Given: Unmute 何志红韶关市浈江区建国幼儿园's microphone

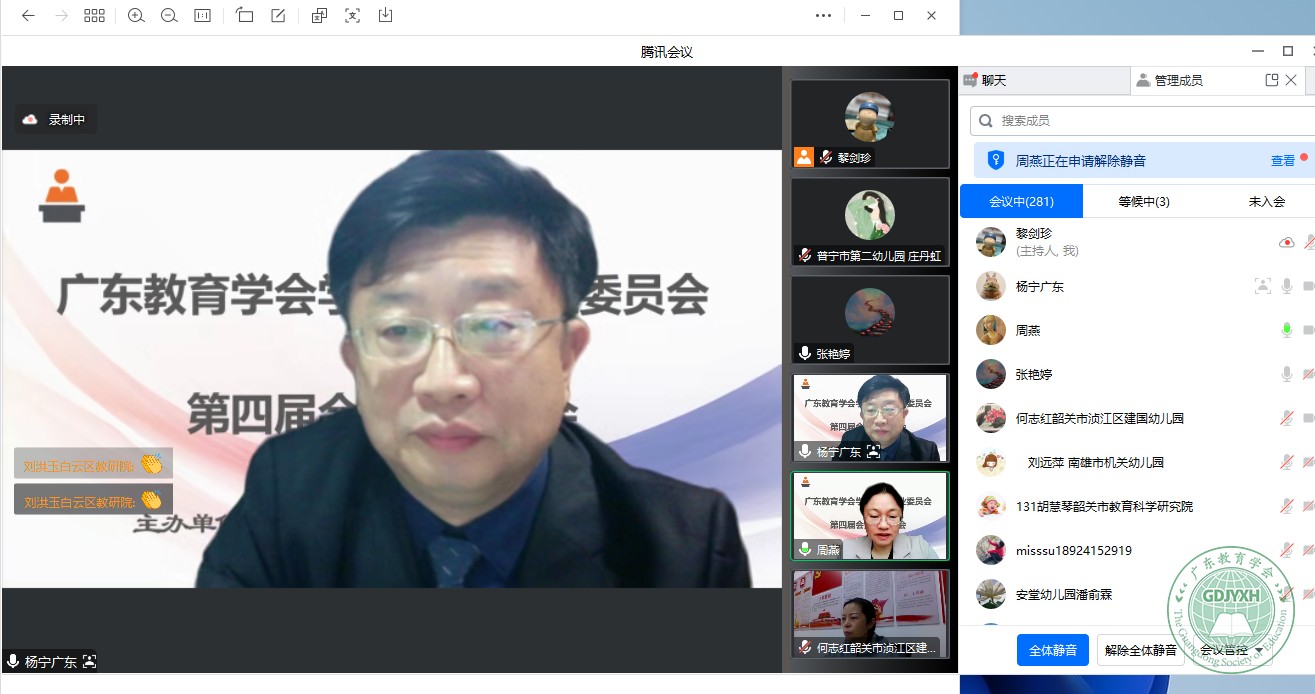Looking at the screenshot, I should pos(1287,418).
